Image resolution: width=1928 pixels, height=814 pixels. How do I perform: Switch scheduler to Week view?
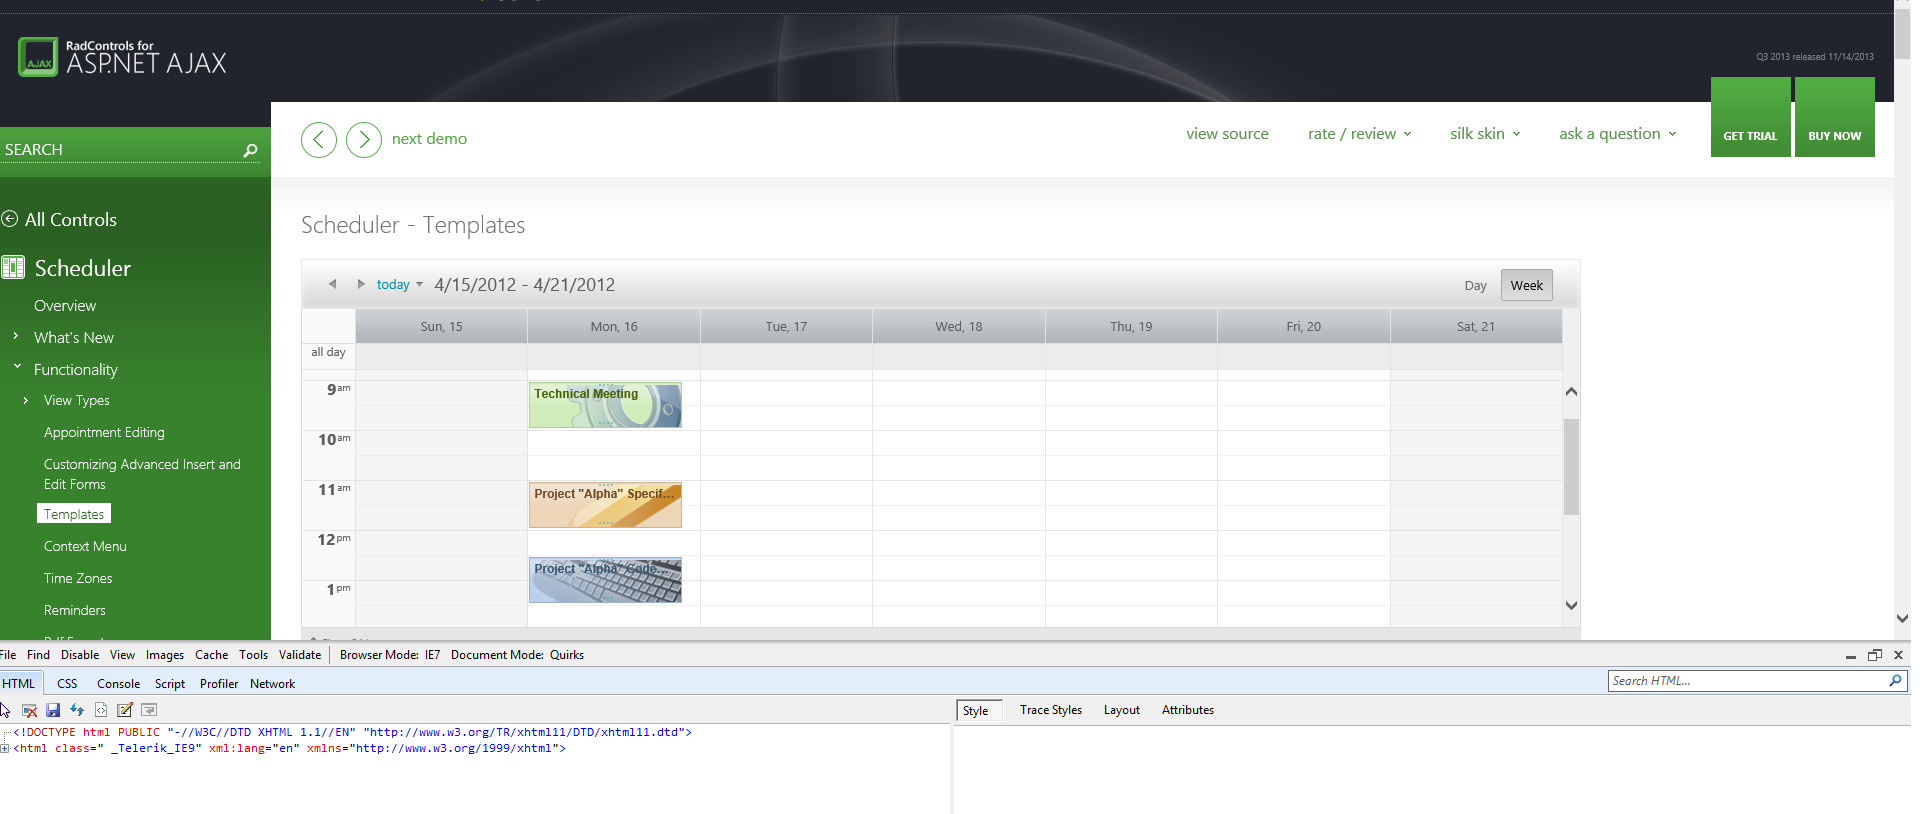(1527, 285)
